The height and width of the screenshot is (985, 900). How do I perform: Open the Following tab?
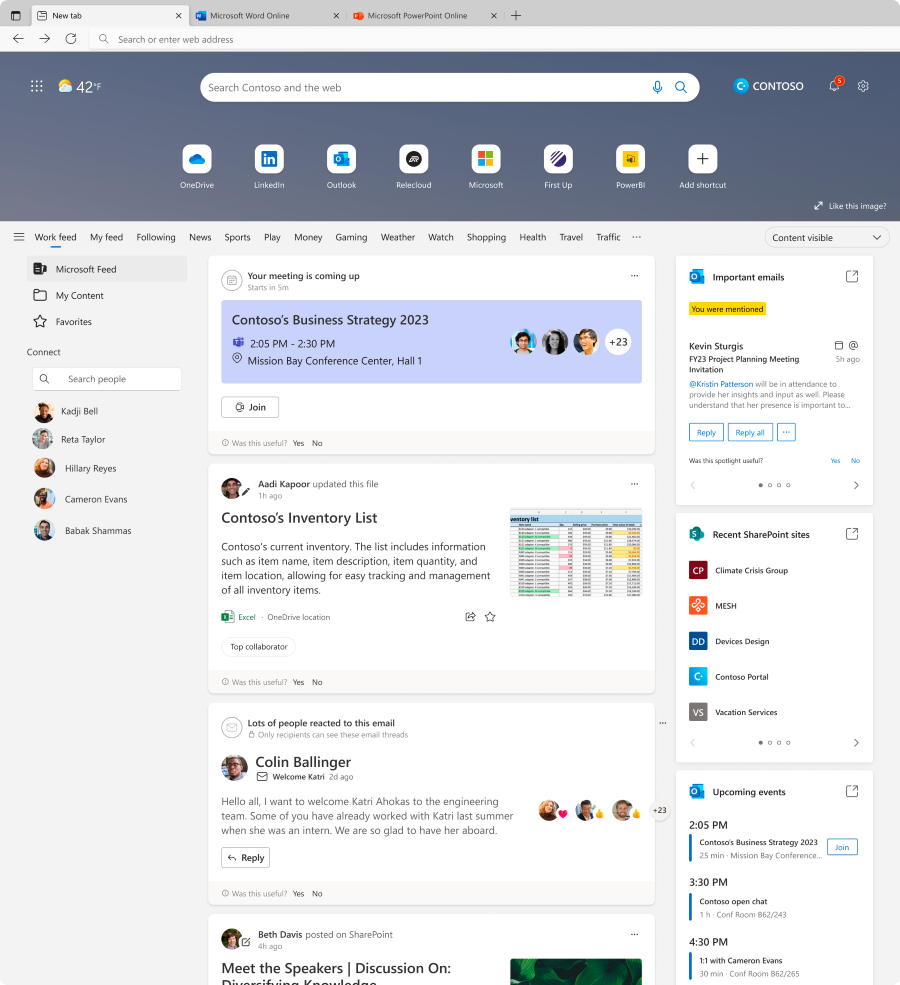point(156,237)
